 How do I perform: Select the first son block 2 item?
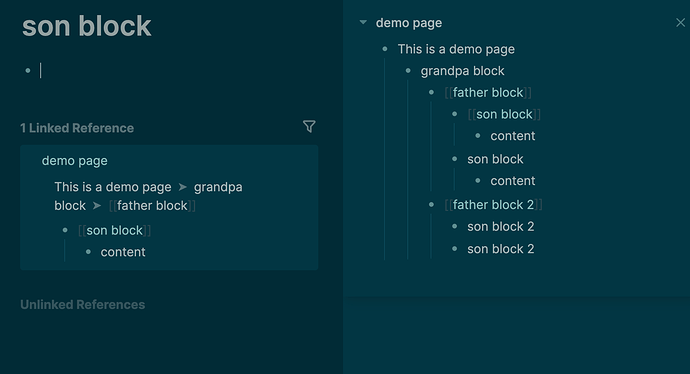500,227
